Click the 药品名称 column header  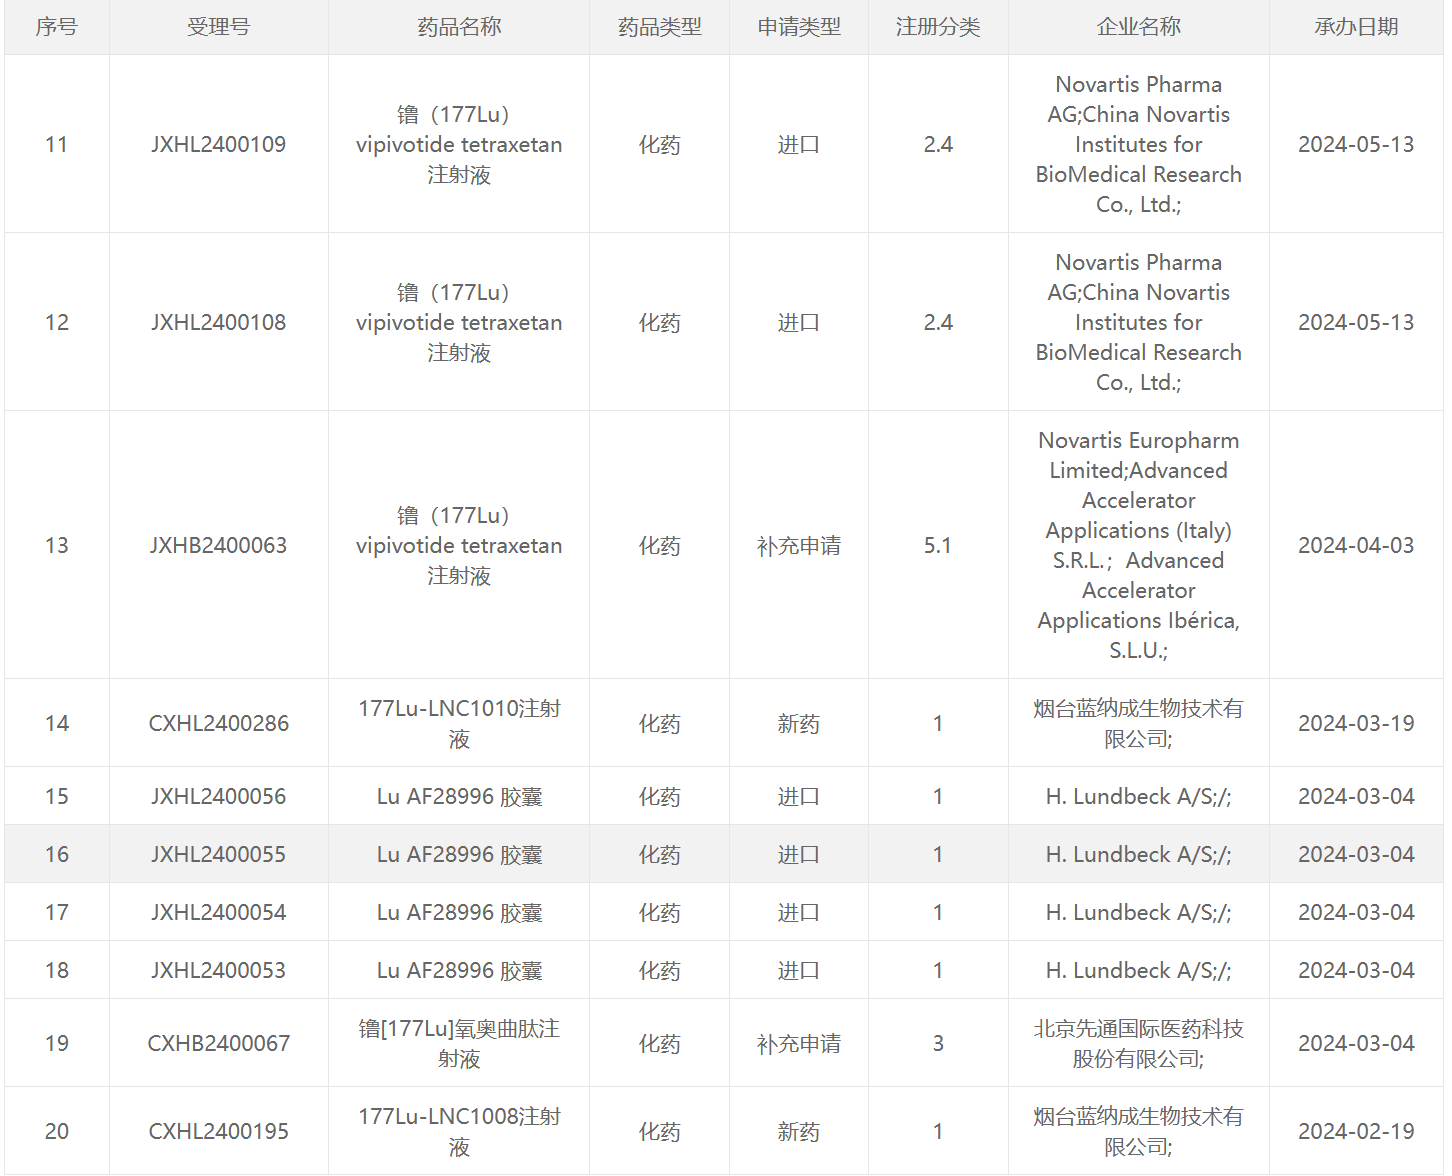click(x=459, y=27)
